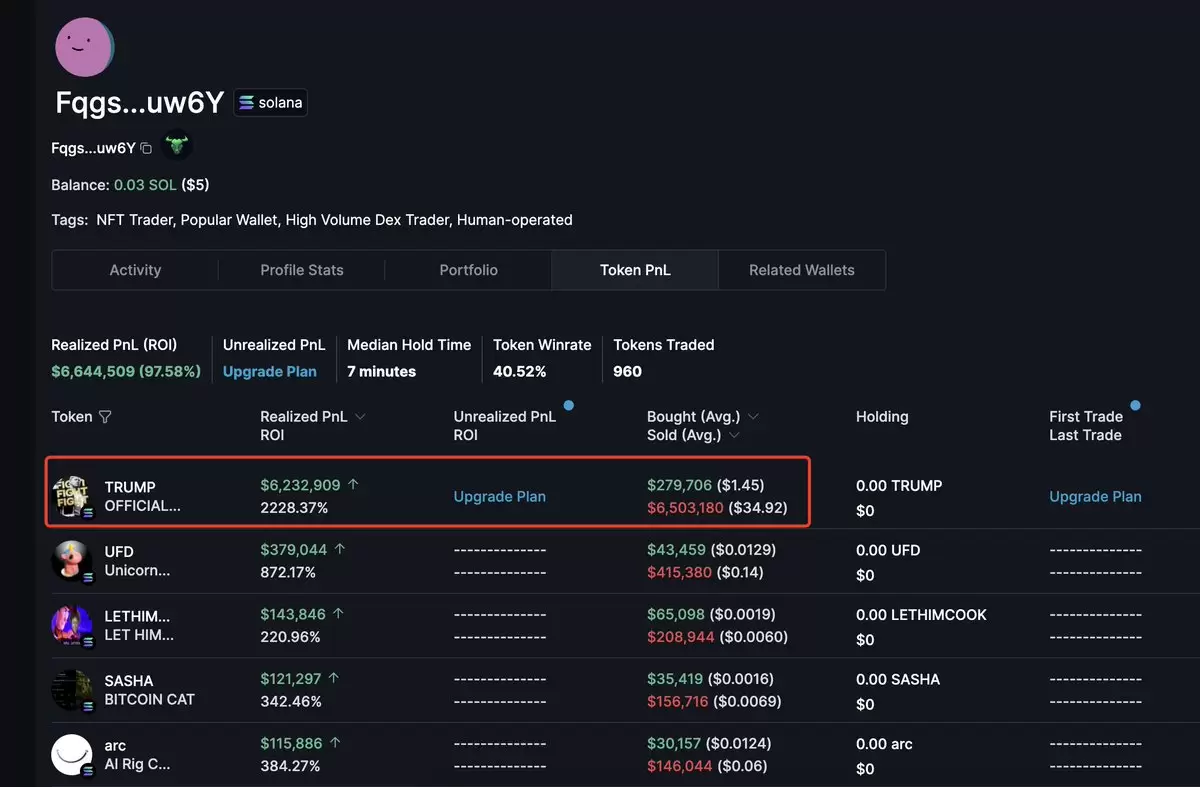Click the UFD unicorn token icon
The image size is (1200, 787).
point(72,561)
